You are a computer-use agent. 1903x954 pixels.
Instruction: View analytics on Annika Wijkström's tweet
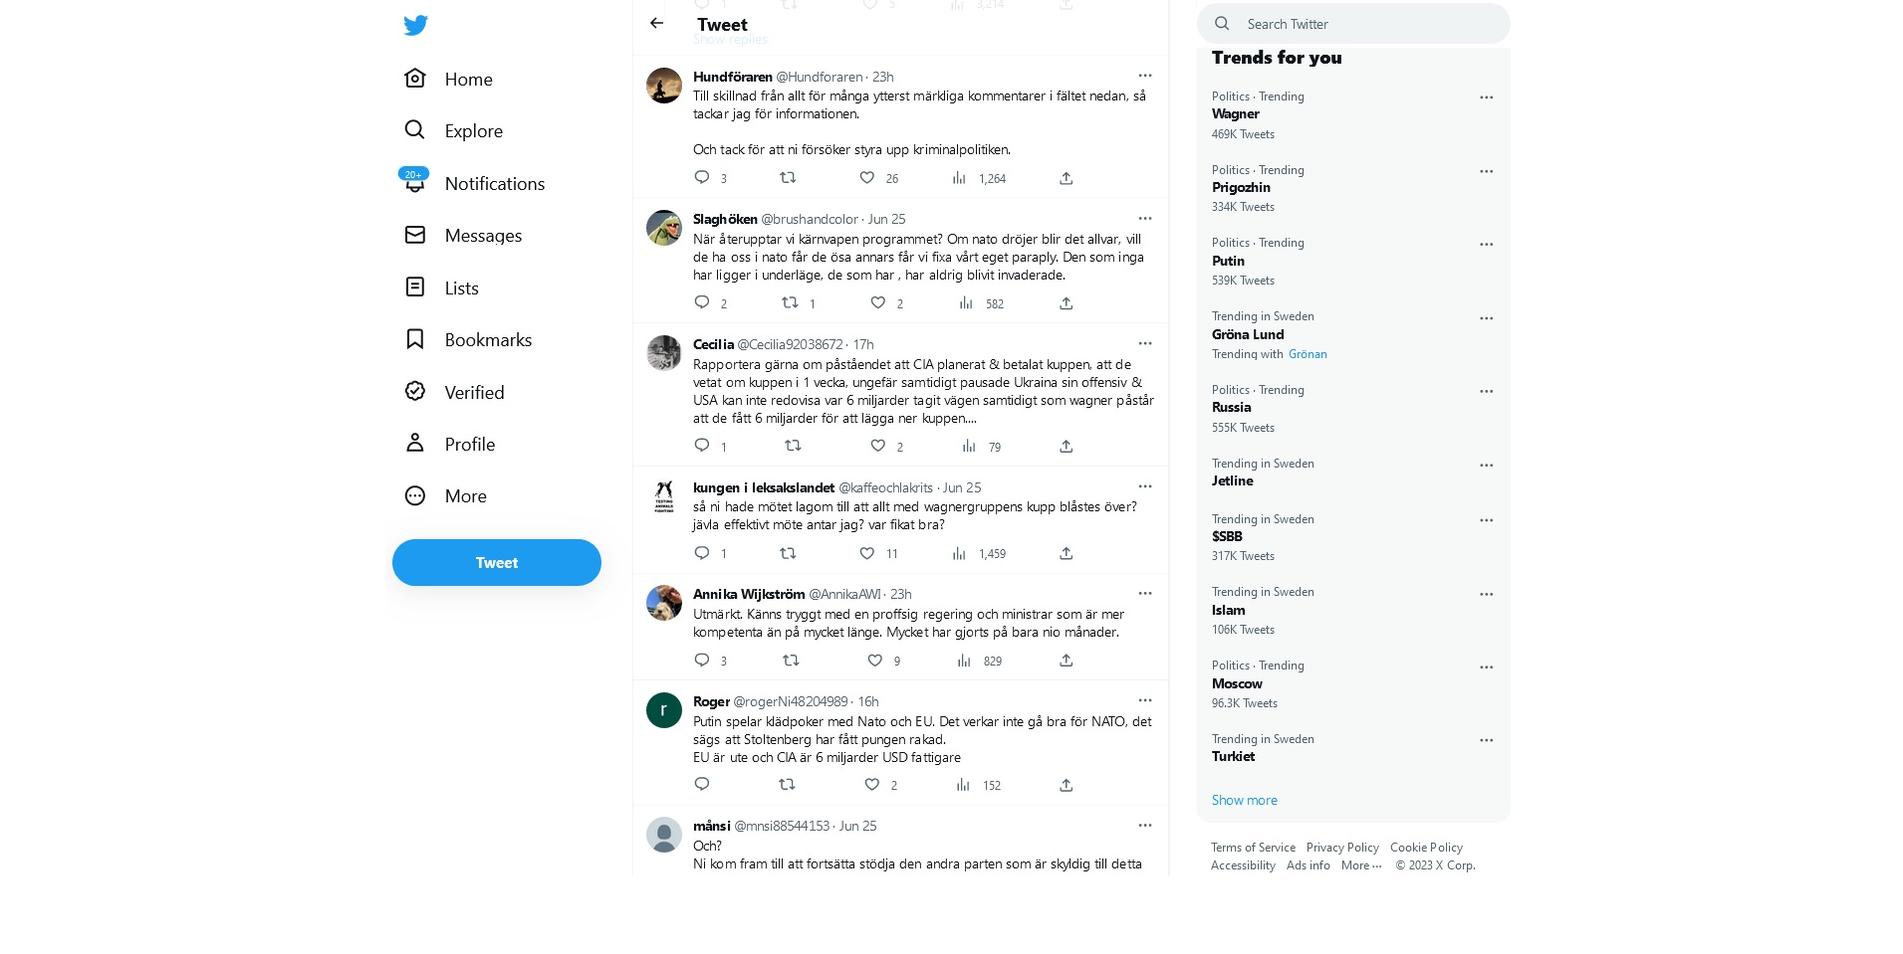pos(964,660)
